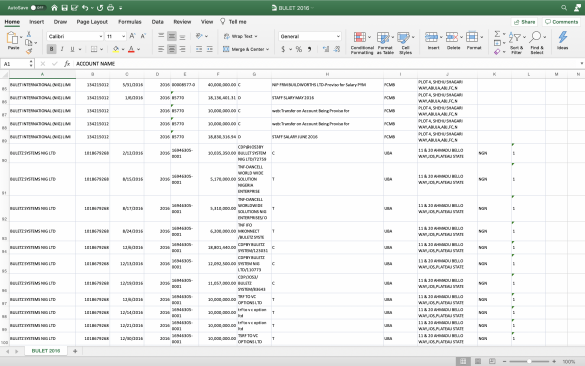This screenshot has height=366, width=585.
Task: Toggle the AutoSave switch
Action: click(x=38, y=7)
